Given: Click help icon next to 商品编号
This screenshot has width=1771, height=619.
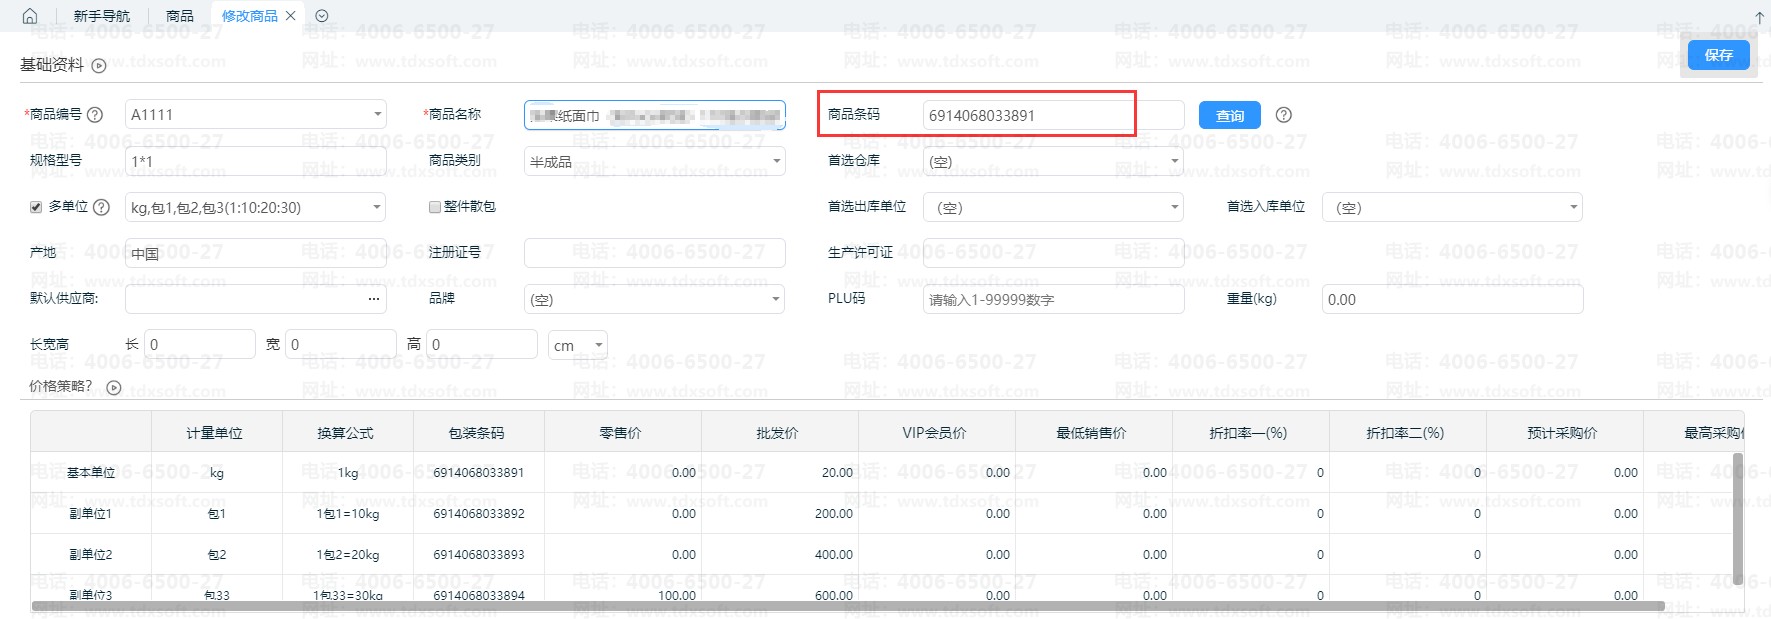Looking at the screenshot, I should click(95, 115).
